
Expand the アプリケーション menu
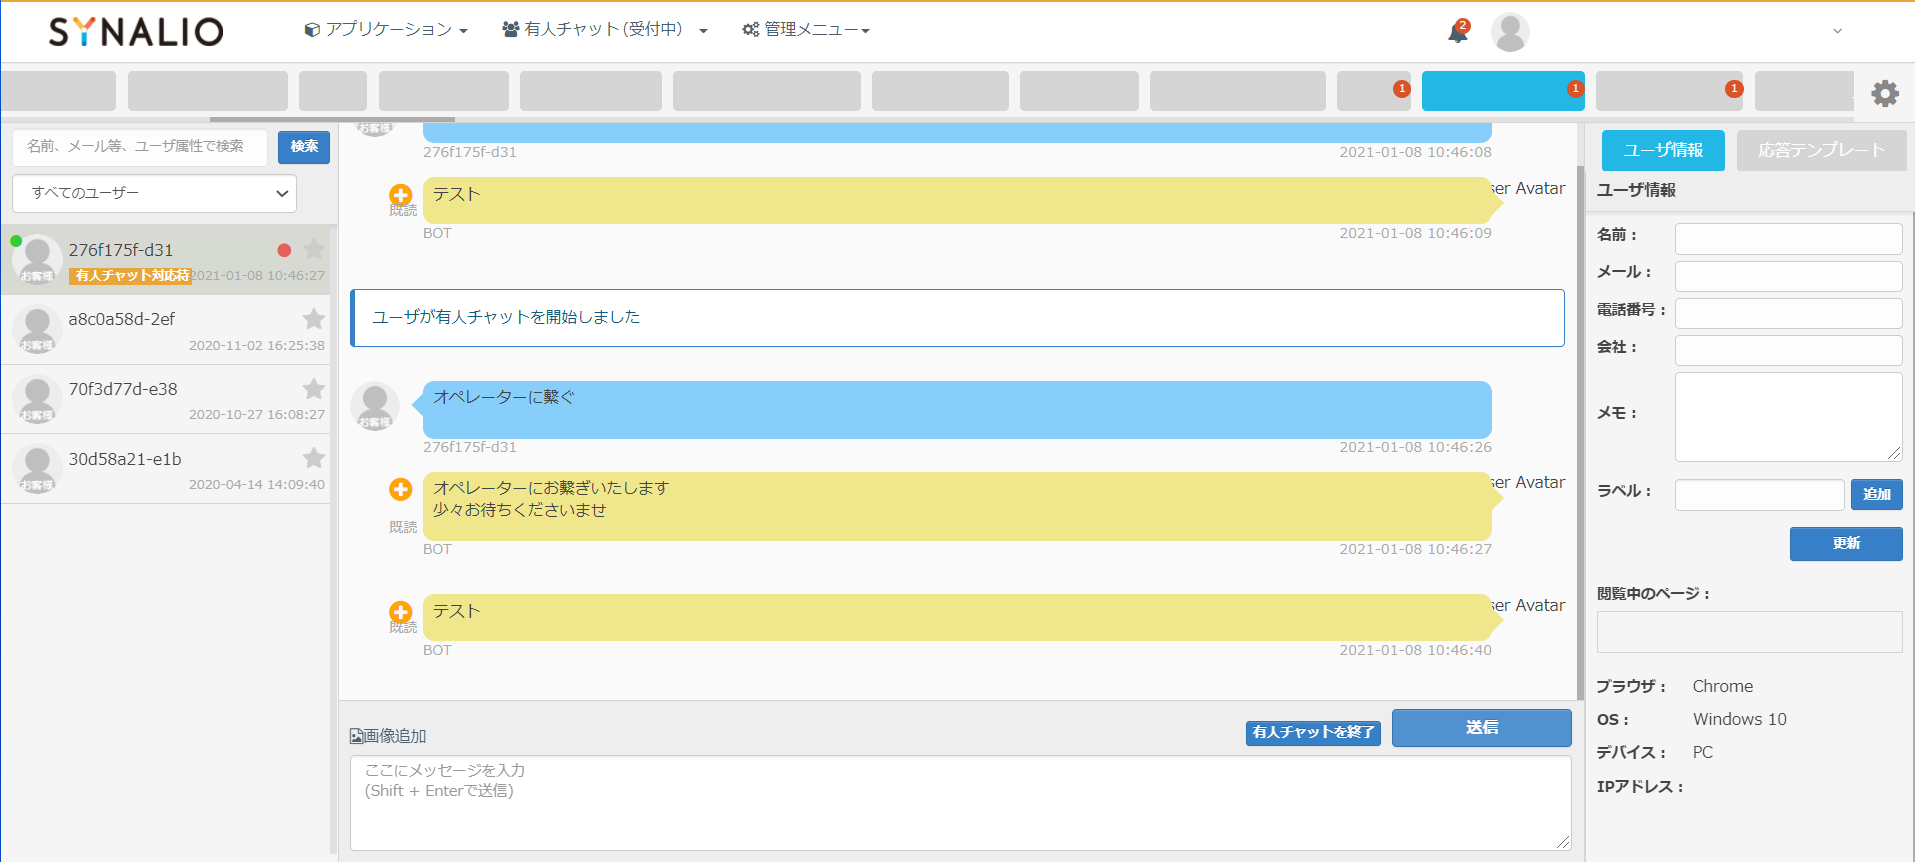tap(386, 30)
